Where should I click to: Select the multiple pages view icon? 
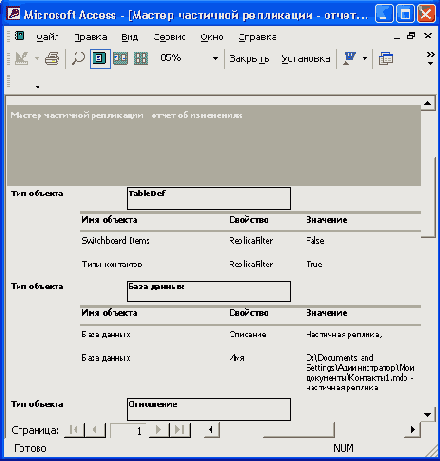click(141, 59)
